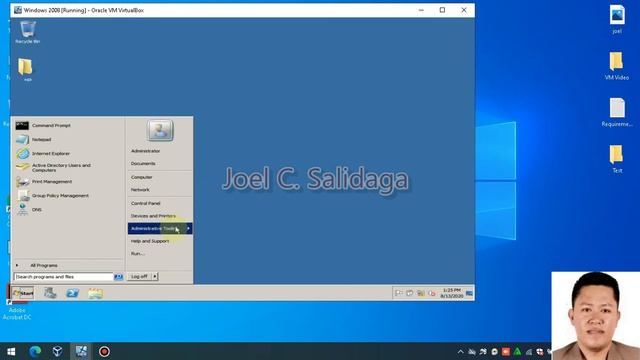Expand the Administrative Tools submenu
The width and height of the screenshot is (640, 360).
[x=160, y=229]
